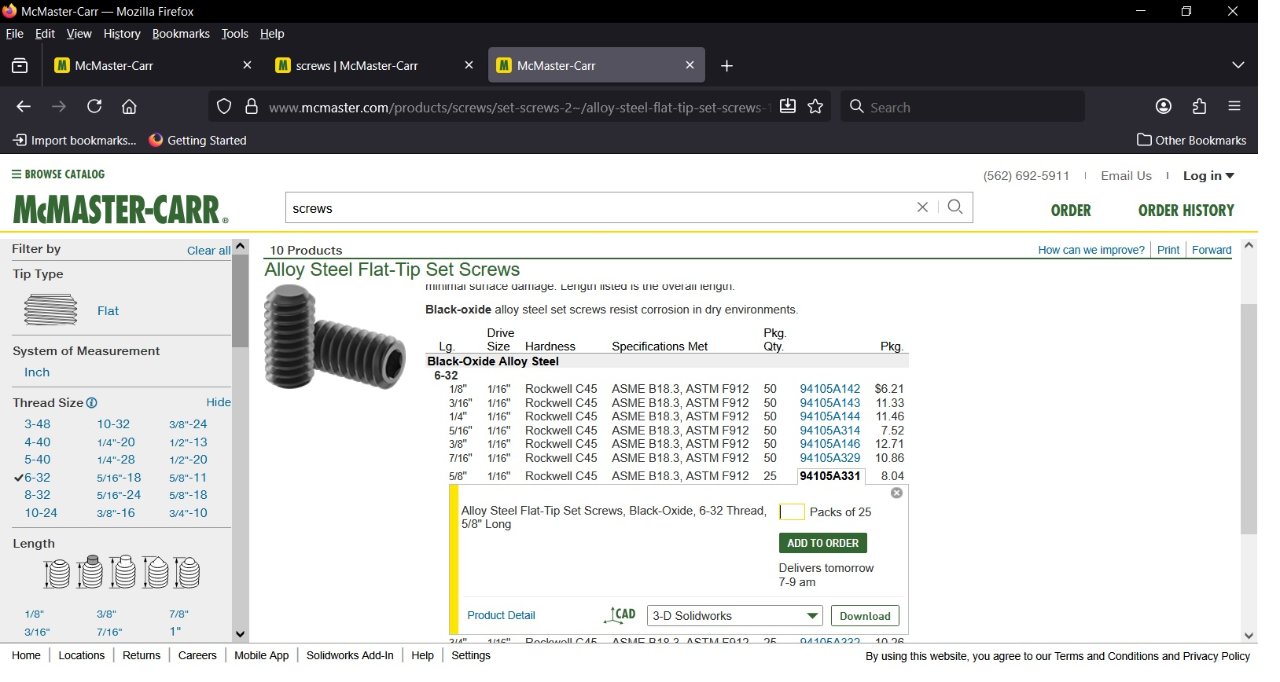This screenshot has width=1280, height=682.
Task: Click Import bookmarks toolbar item
Action: click(74, 140)
